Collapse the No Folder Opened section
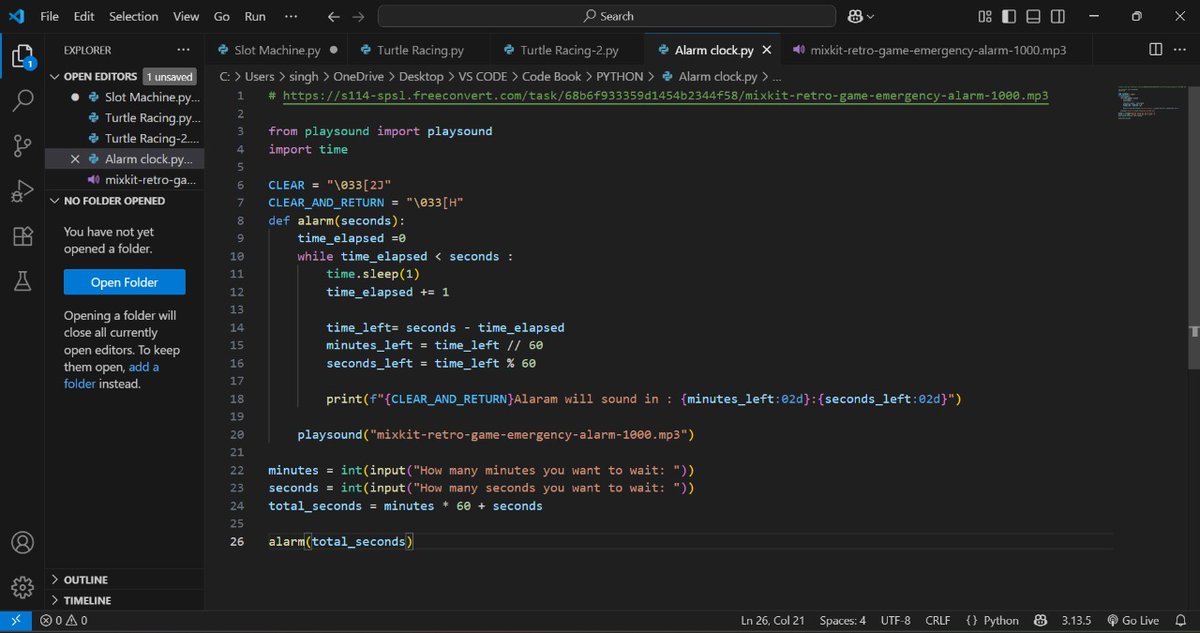This screenshot has width=1200, height=633. coord(55,201)
